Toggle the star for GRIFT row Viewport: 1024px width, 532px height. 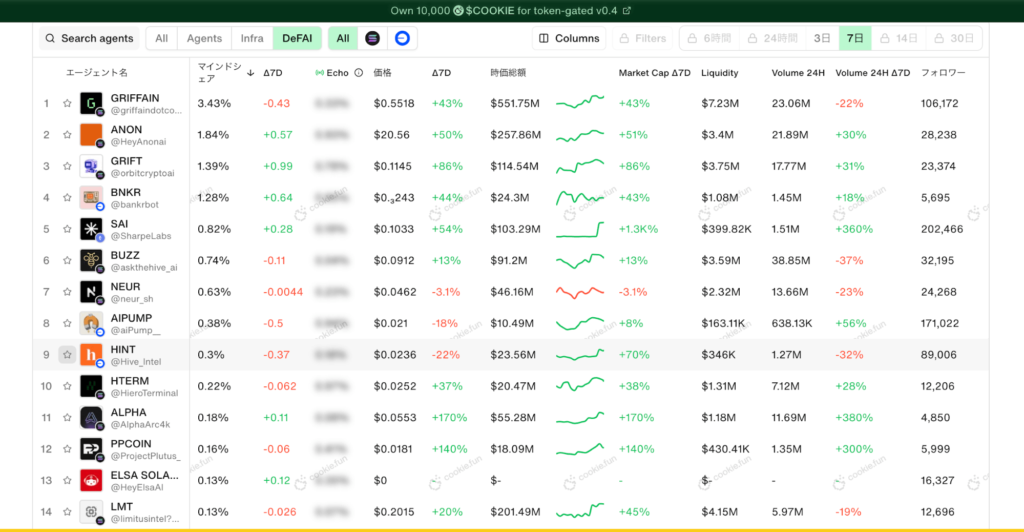pyautogui.click(x=67, y=166)
